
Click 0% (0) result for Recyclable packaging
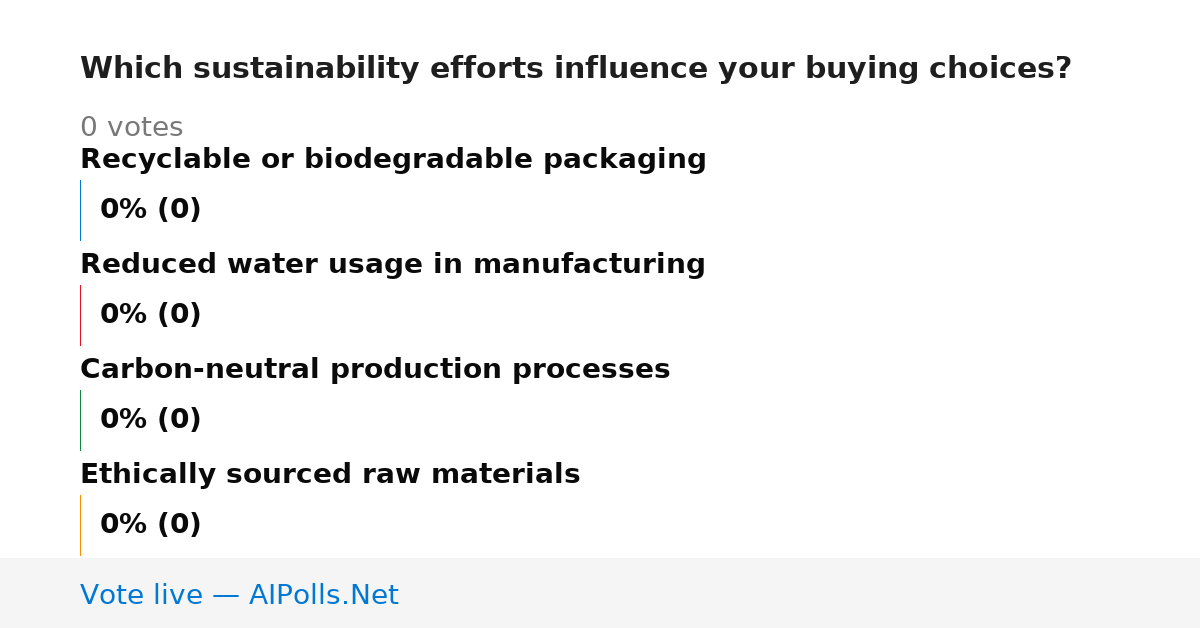[x=151, y=210]
